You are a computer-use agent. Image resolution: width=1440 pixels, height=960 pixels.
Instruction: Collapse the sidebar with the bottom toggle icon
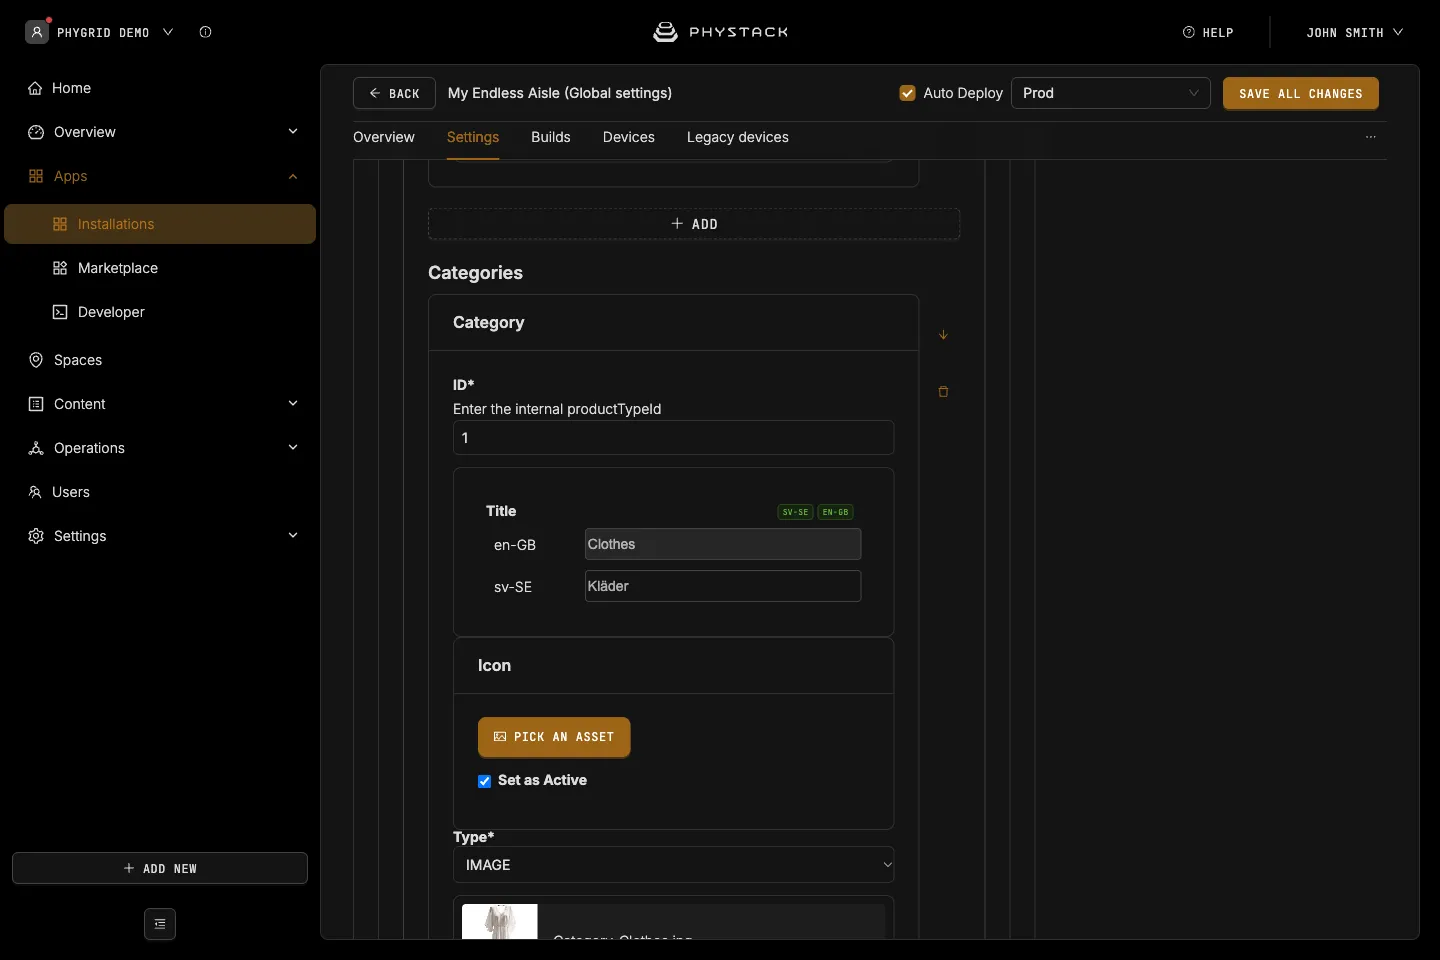click(160, 924)
